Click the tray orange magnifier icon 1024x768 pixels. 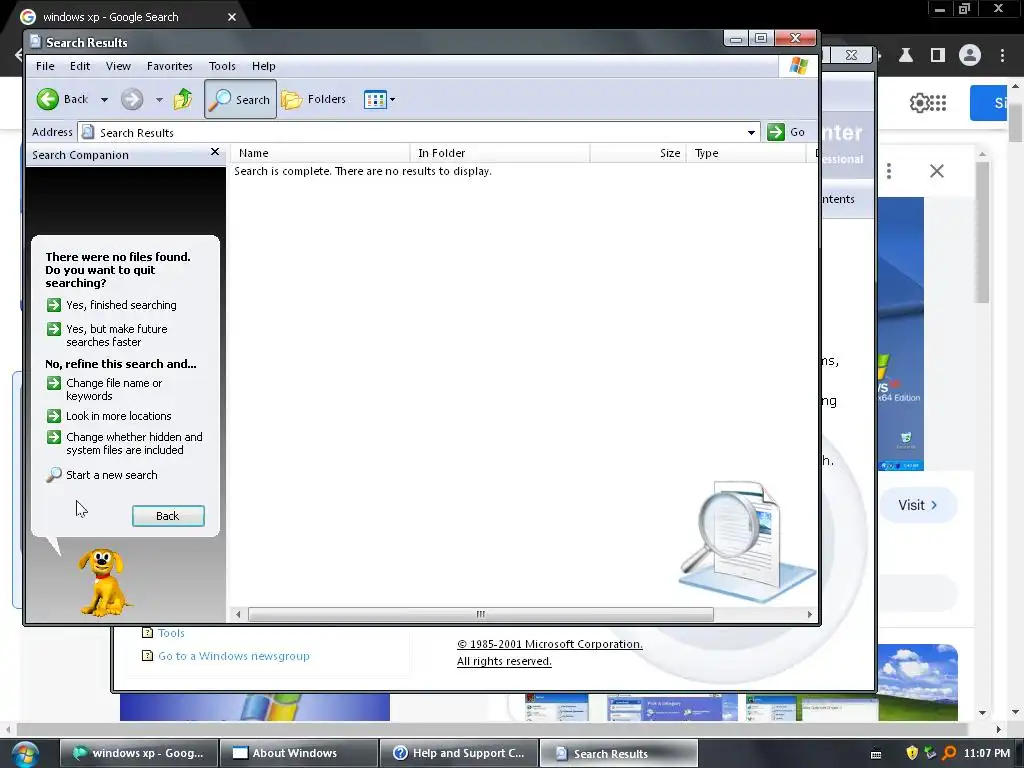949,753
